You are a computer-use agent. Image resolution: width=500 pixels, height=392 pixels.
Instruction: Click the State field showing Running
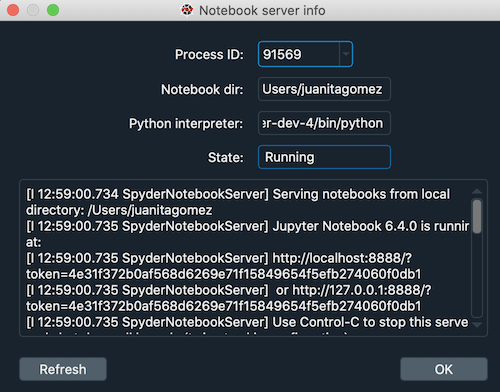[324, 157]
